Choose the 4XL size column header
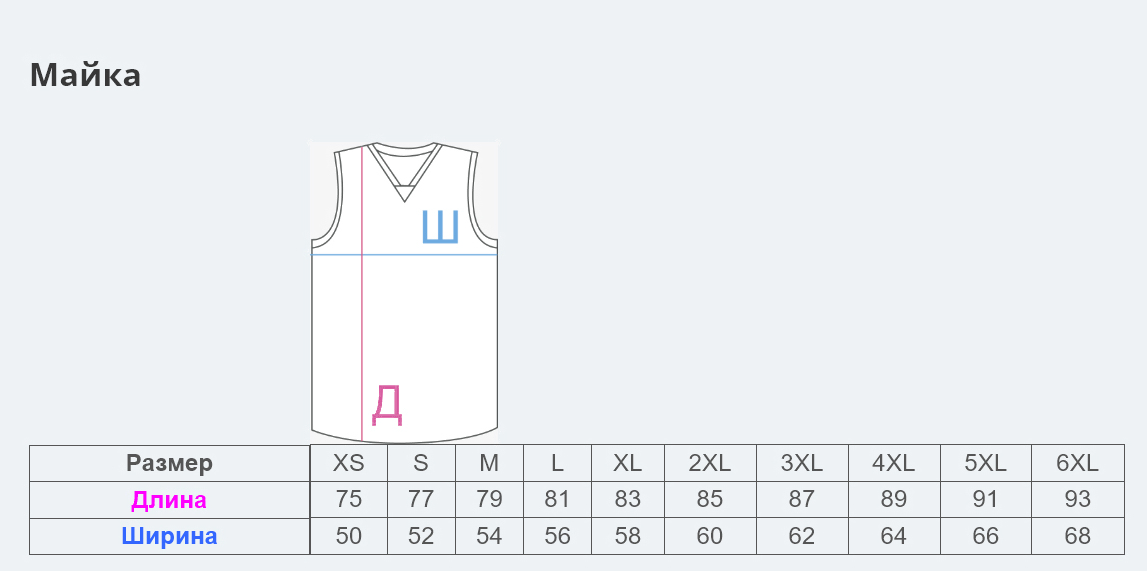The height and width of the screenshot is (571, 1147). 894,463
